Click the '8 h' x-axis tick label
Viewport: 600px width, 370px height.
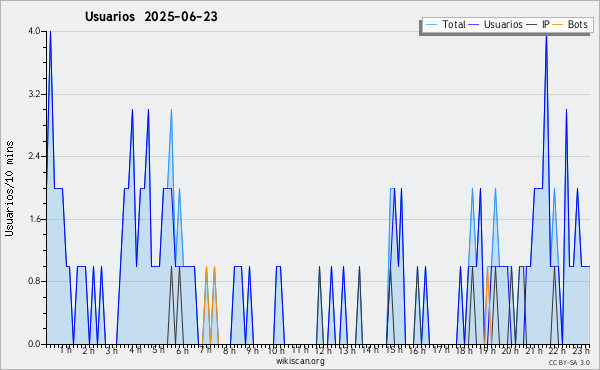pyautogui.click(x=229, y=351)
